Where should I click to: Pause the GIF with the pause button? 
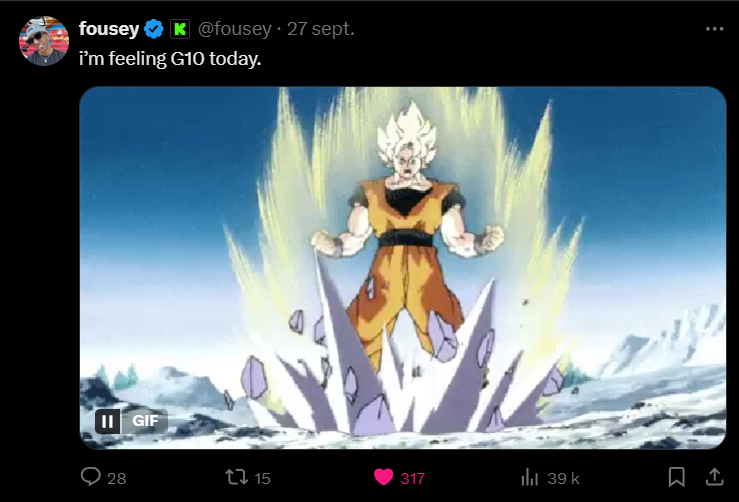(x=107, y=421)
